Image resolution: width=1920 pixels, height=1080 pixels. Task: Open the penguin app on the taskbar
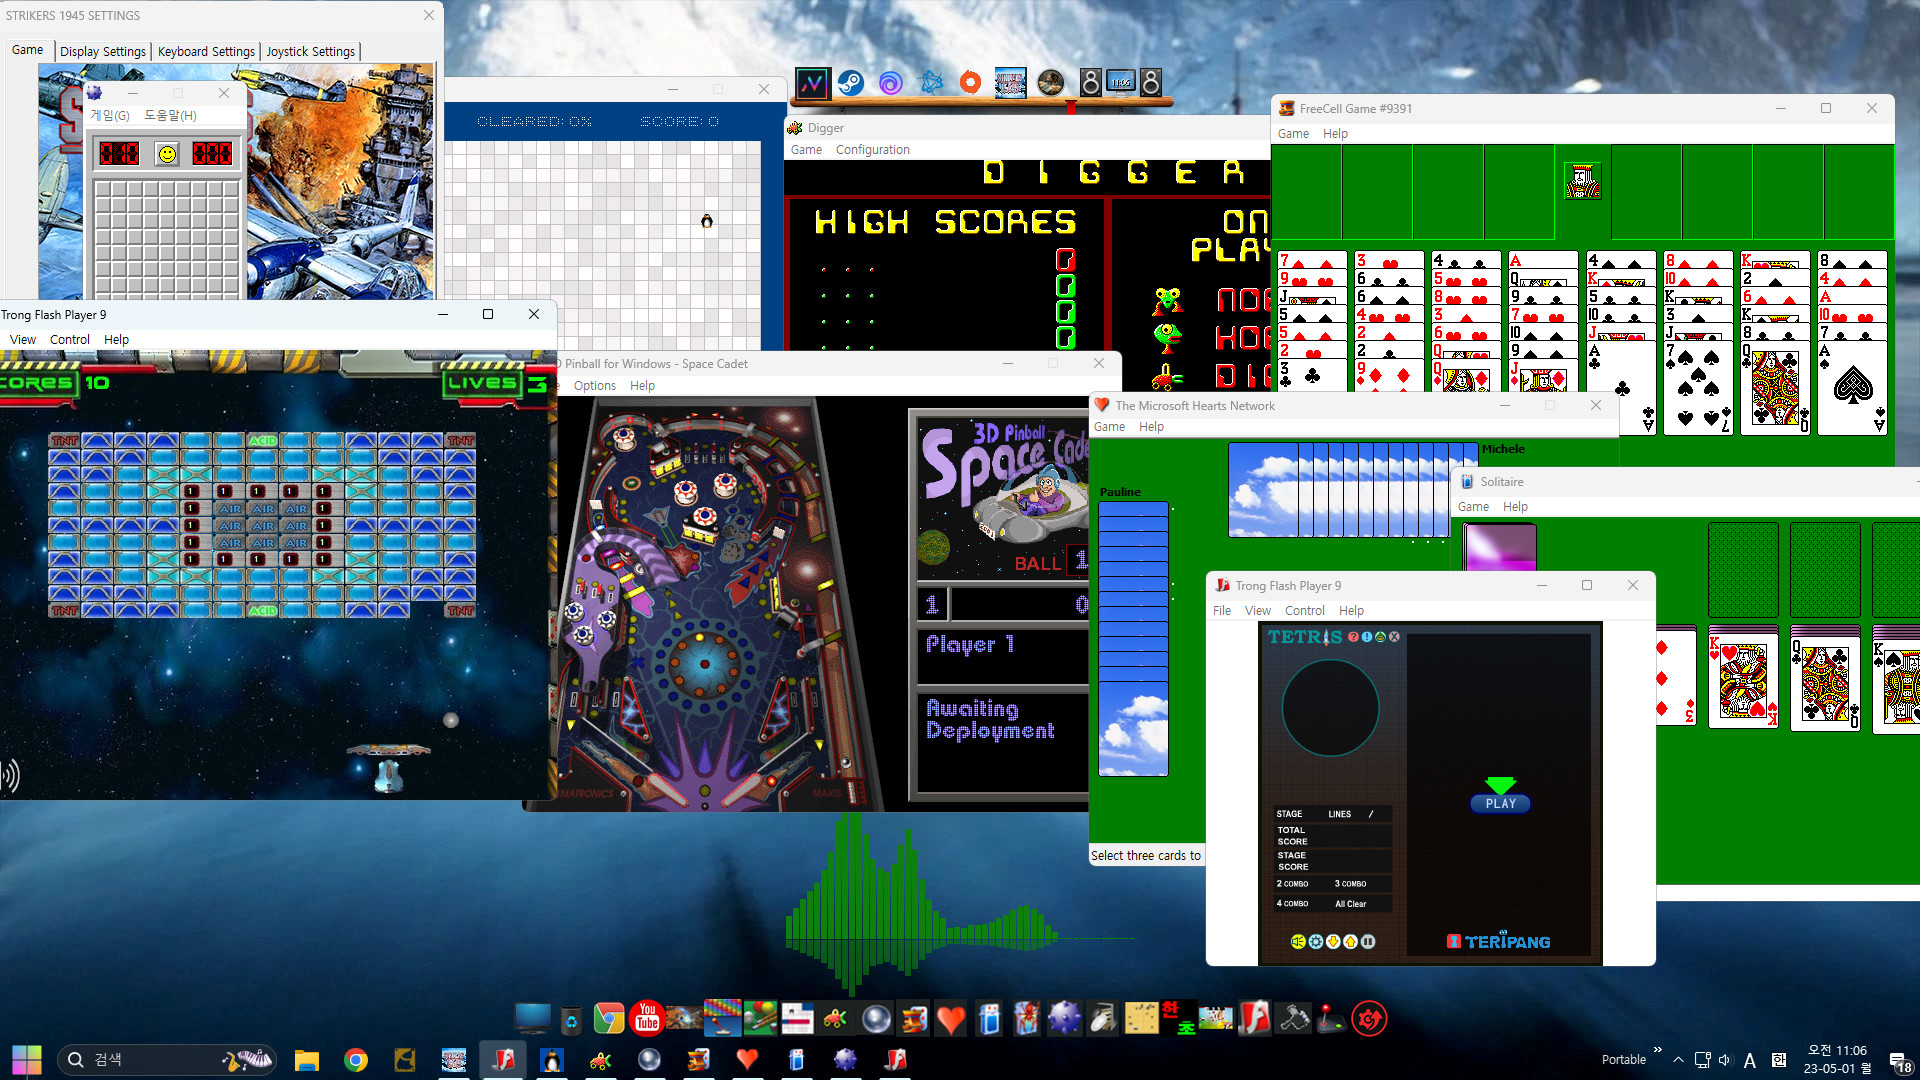pyautogui.click(x=551, y=1060)
